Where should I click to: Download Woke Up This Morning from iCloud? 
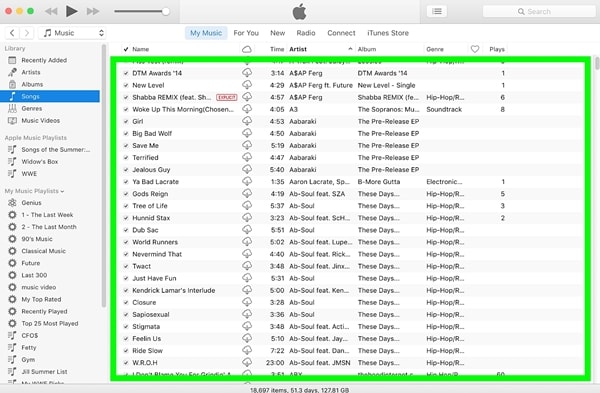tap(247, 109)
